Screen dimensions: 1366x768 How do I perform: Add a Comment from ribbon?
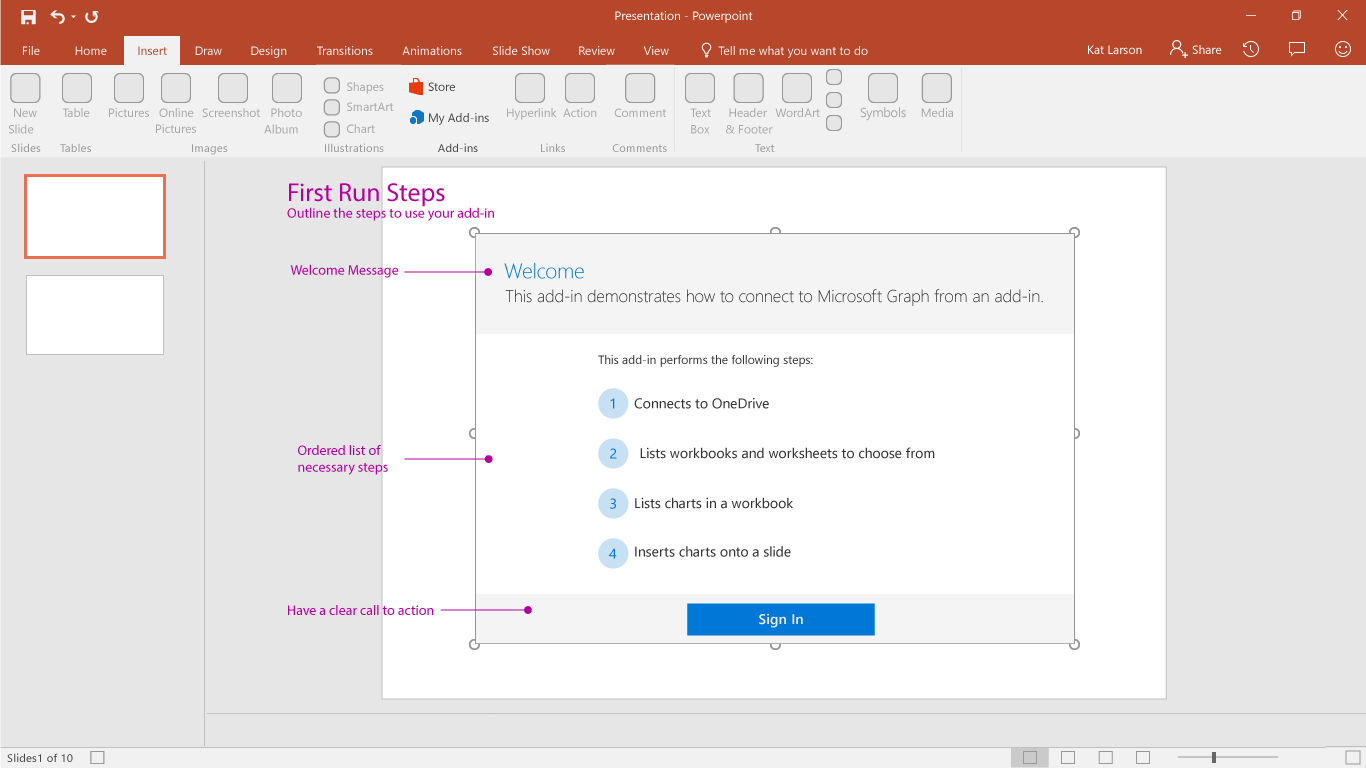(x=640, y=97)
